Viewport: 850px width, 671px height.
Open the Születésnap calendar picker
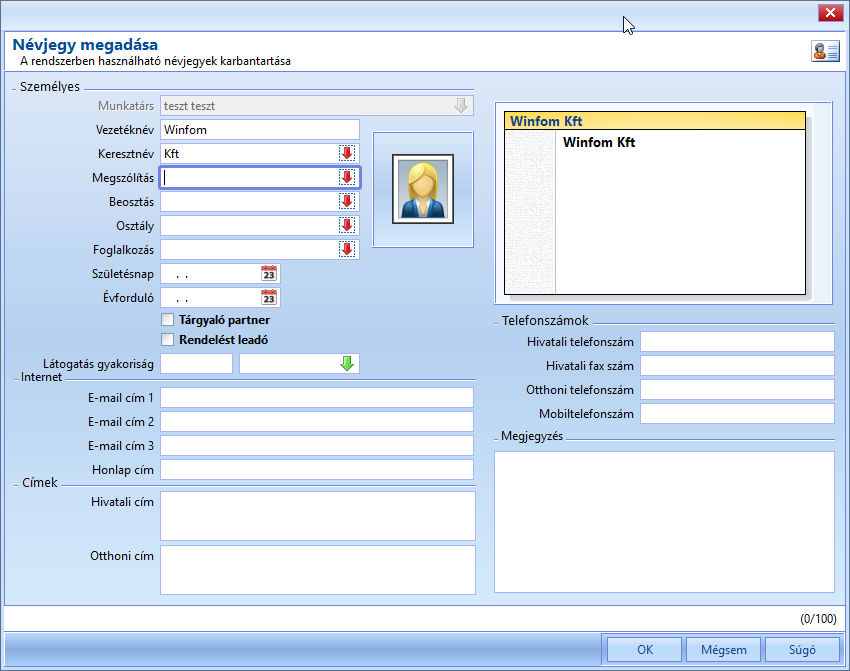pyautogui.click(x=269, y=274)
